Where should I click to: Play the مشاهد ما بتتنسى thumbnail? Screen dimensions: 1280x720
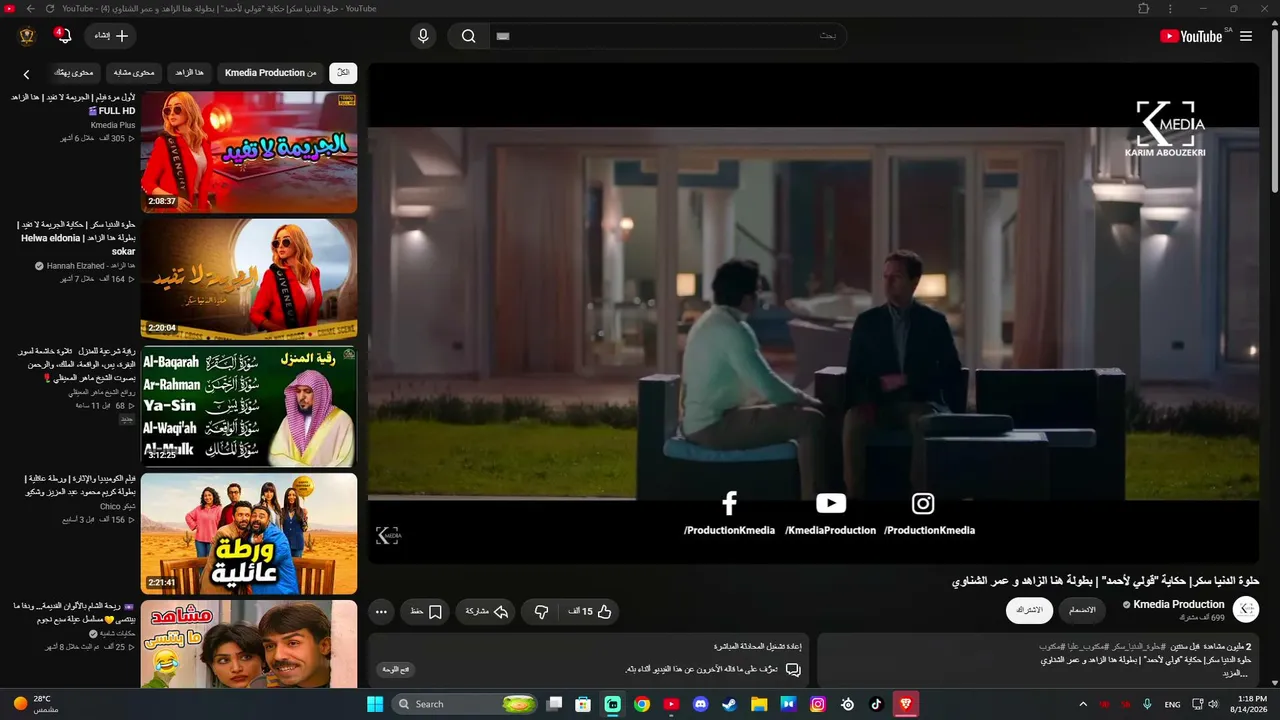(249, 644)
